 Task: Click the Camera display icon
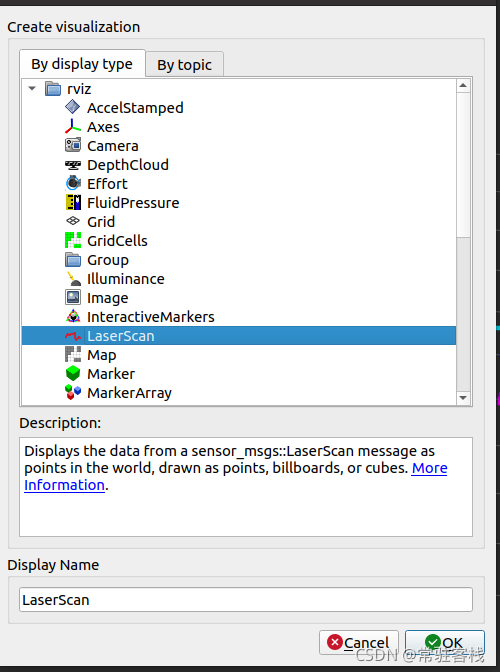pyautogui.click(x=72, y=145)
